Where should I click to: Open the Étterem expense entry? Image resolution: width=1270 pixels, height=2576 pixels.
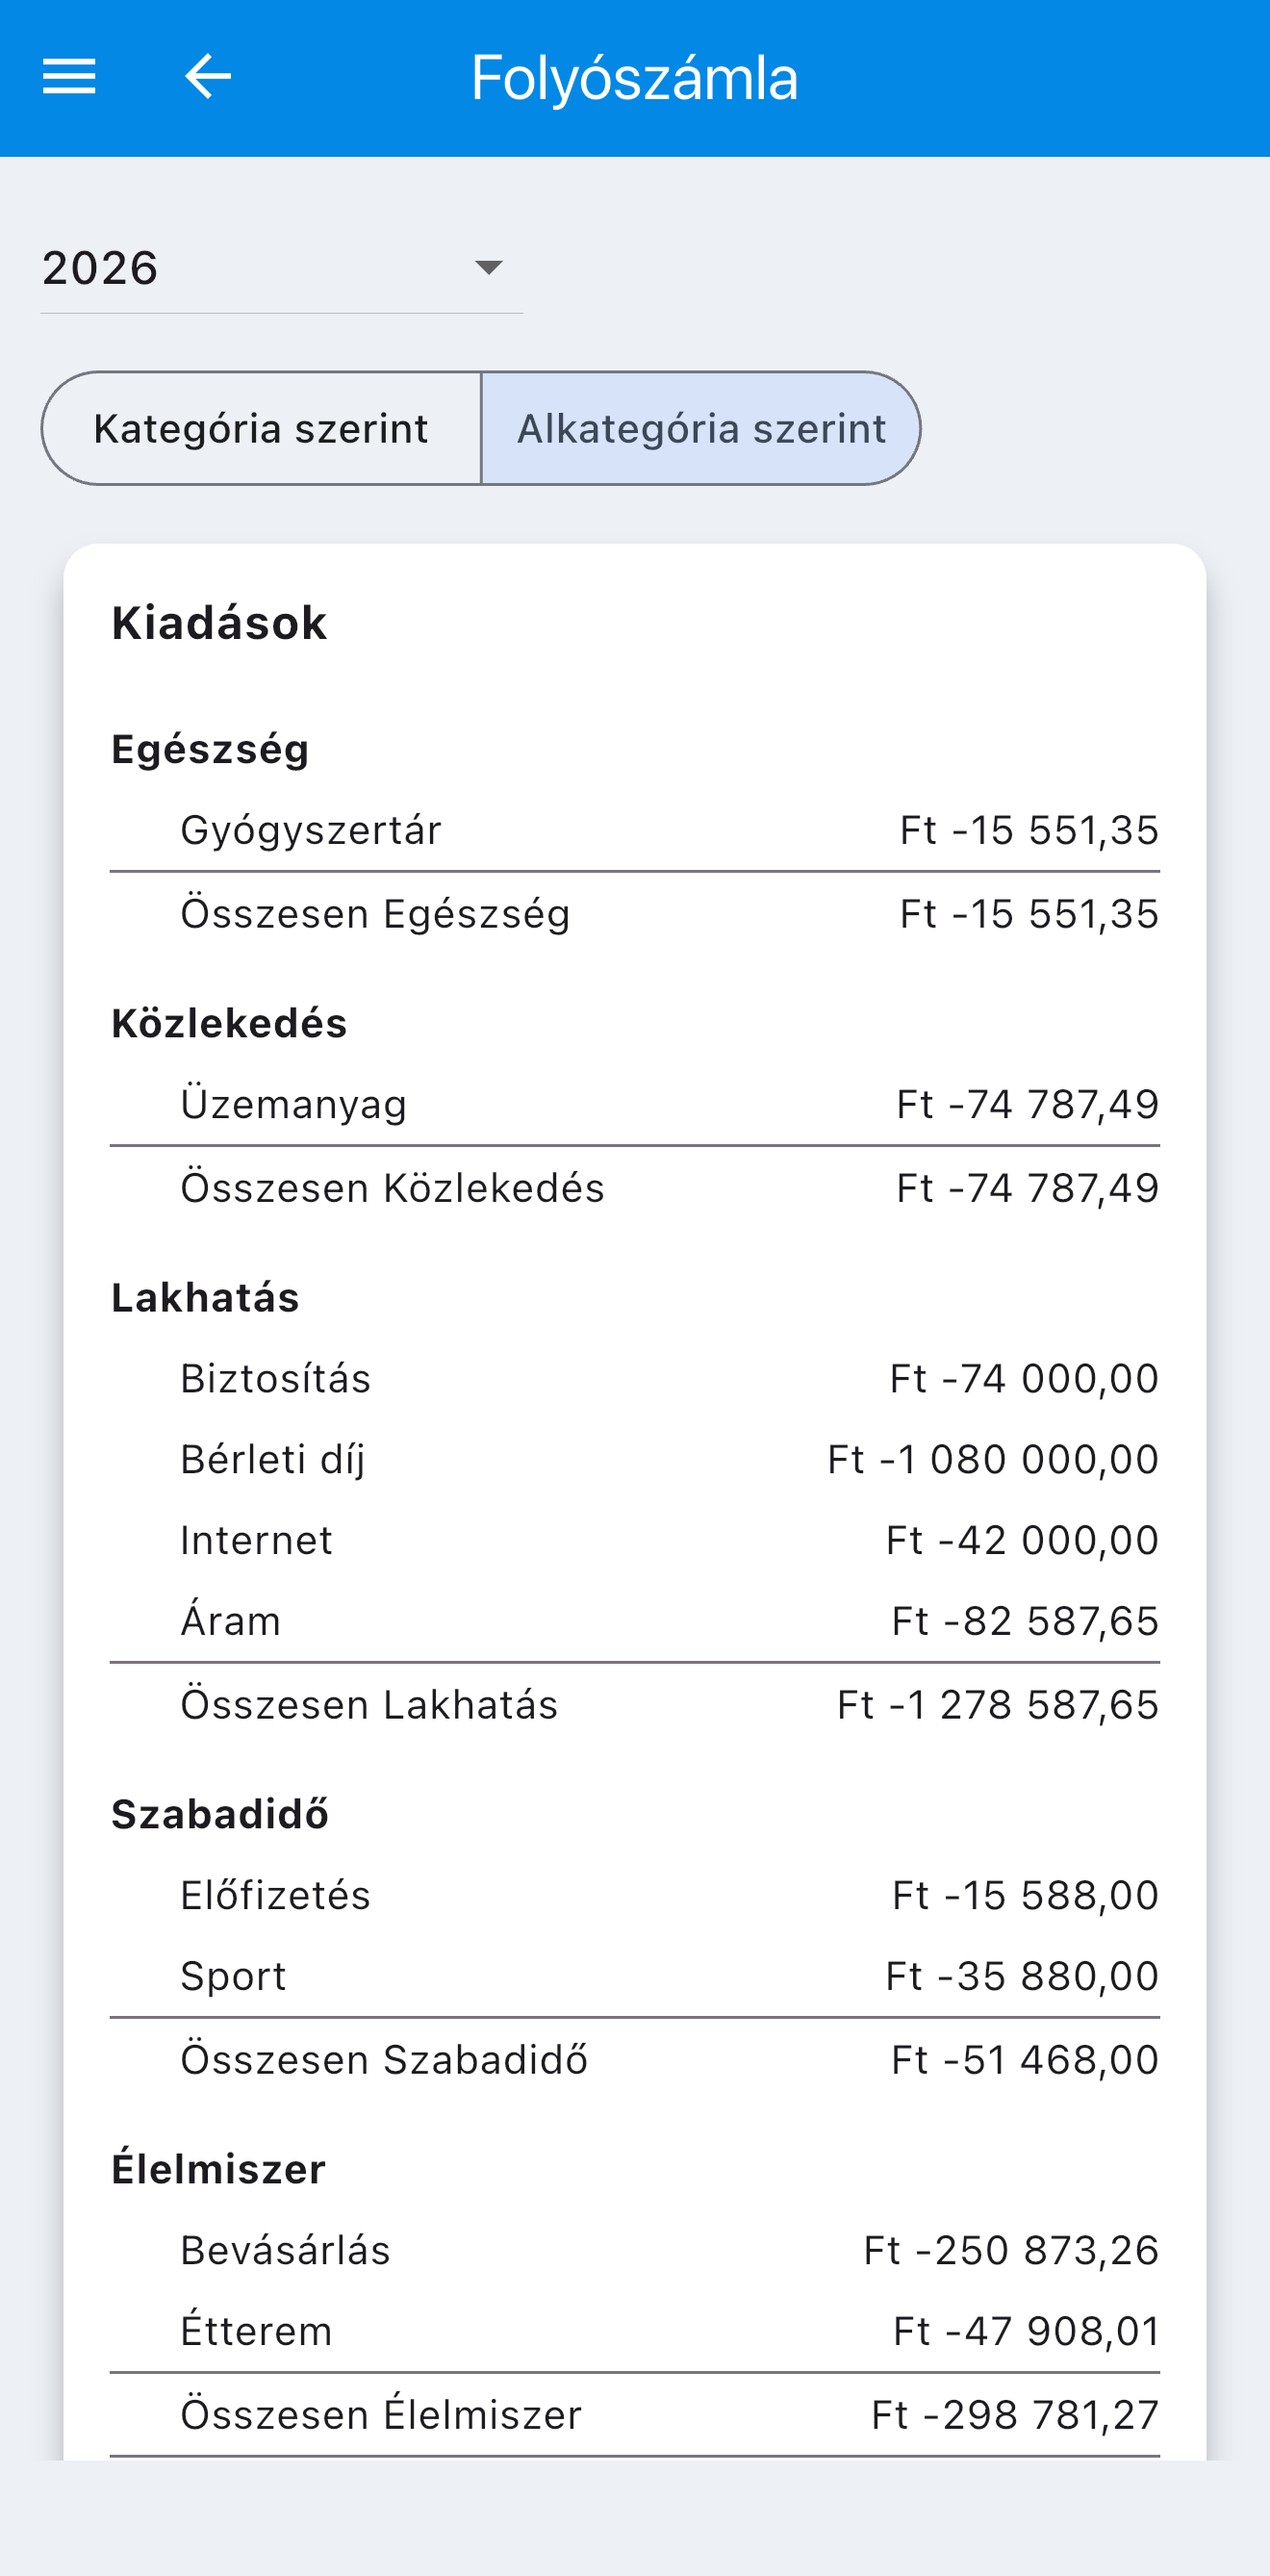coord(635,2331)
